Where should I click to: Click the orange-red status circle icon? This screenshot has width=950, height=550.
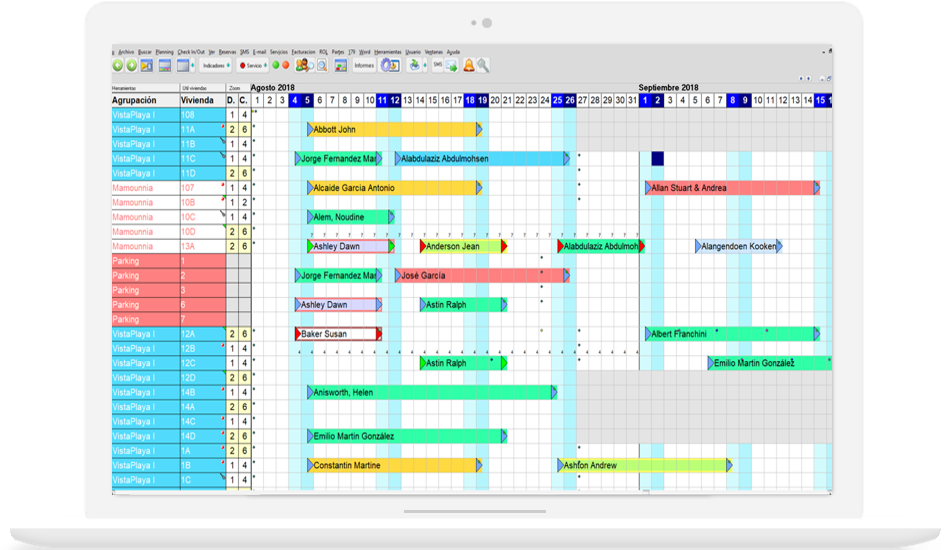point(285,65)
